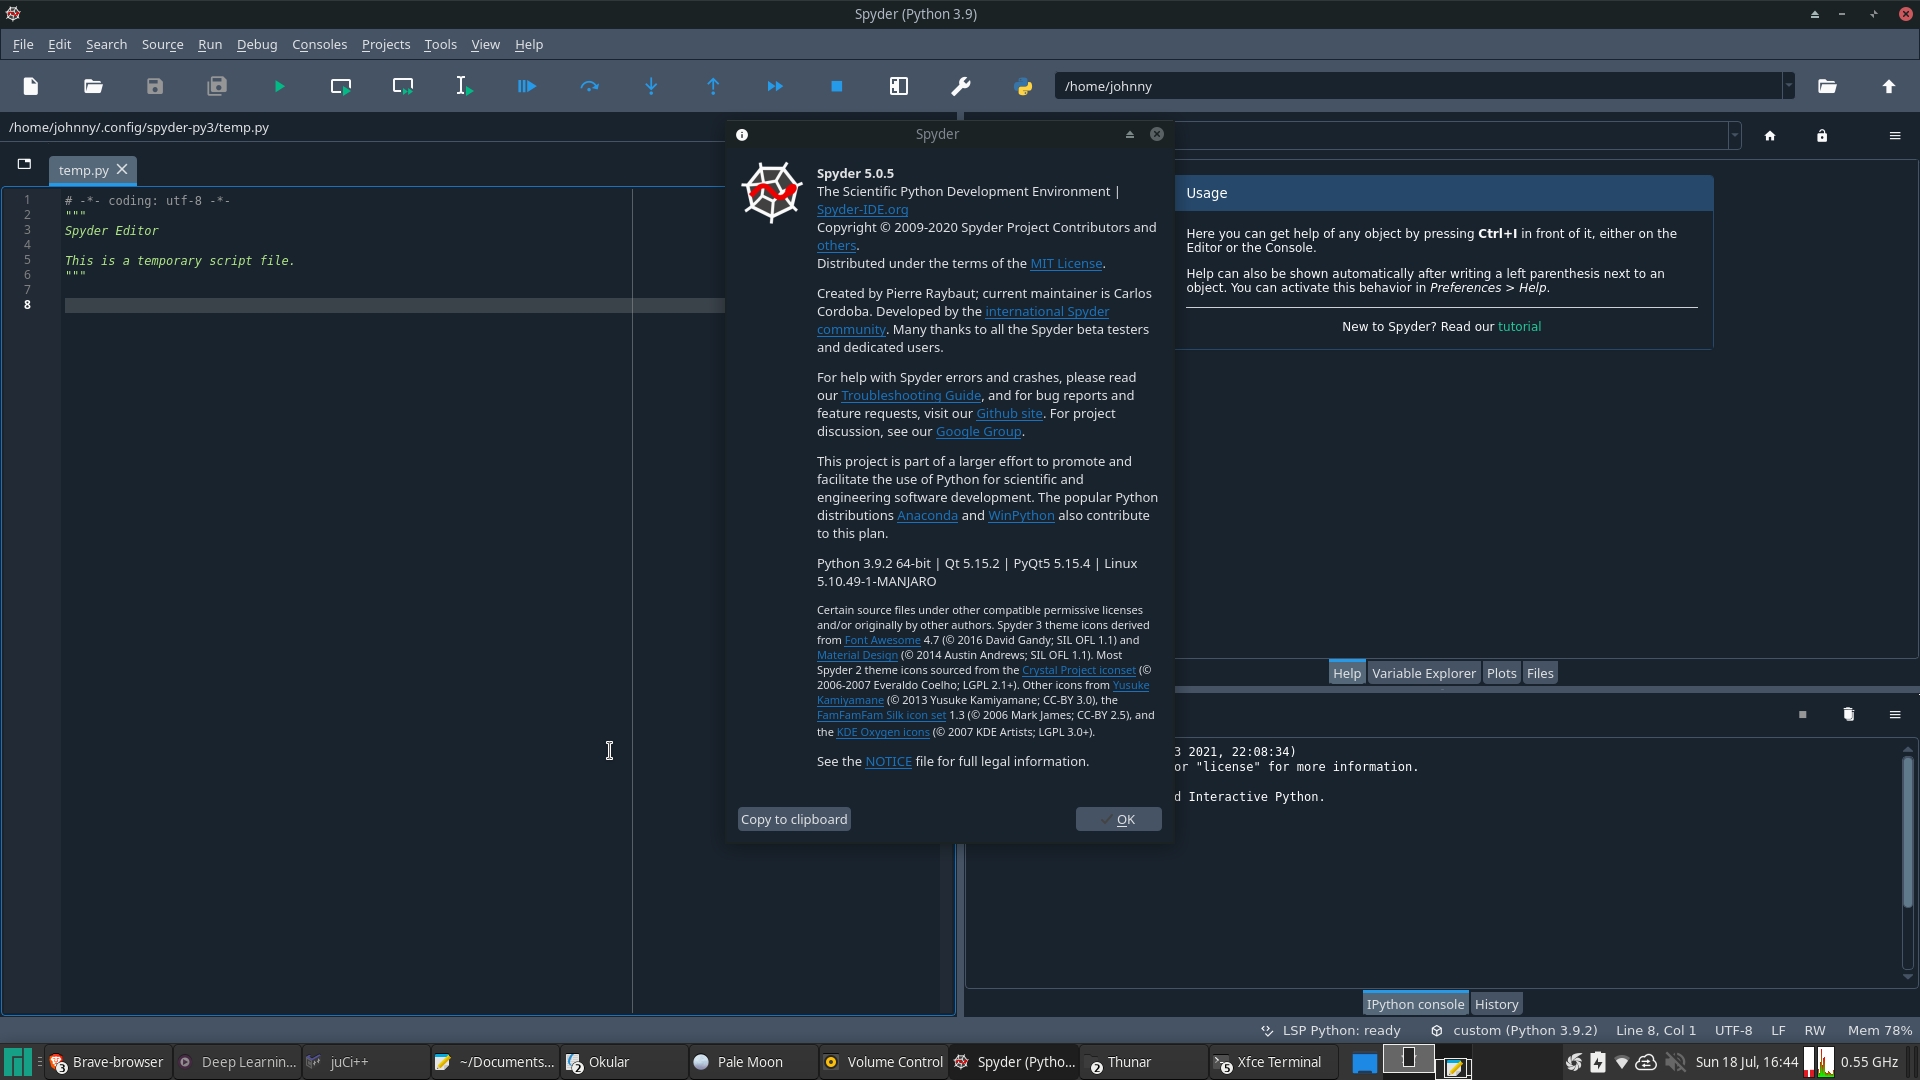Viewport: 1920px width, 1080px height.
Task: Open the Debug menu
Action: coord(257,44)
